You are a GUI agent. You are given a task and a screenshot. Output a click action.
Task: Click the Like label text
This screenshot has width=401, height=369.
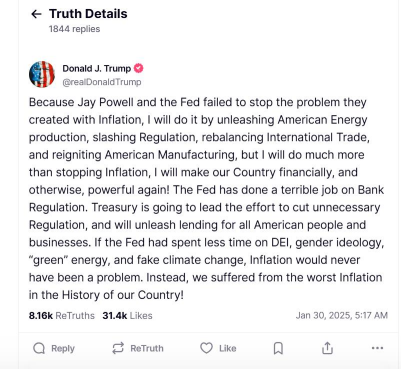(228, 348)
